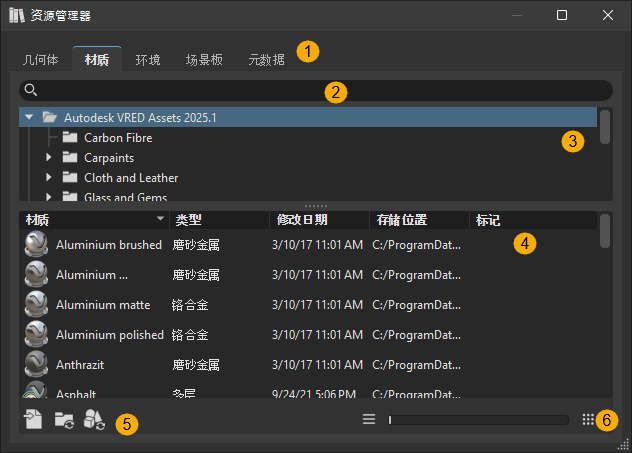Click the update assets shapes icon

click(x=94, y=420)
